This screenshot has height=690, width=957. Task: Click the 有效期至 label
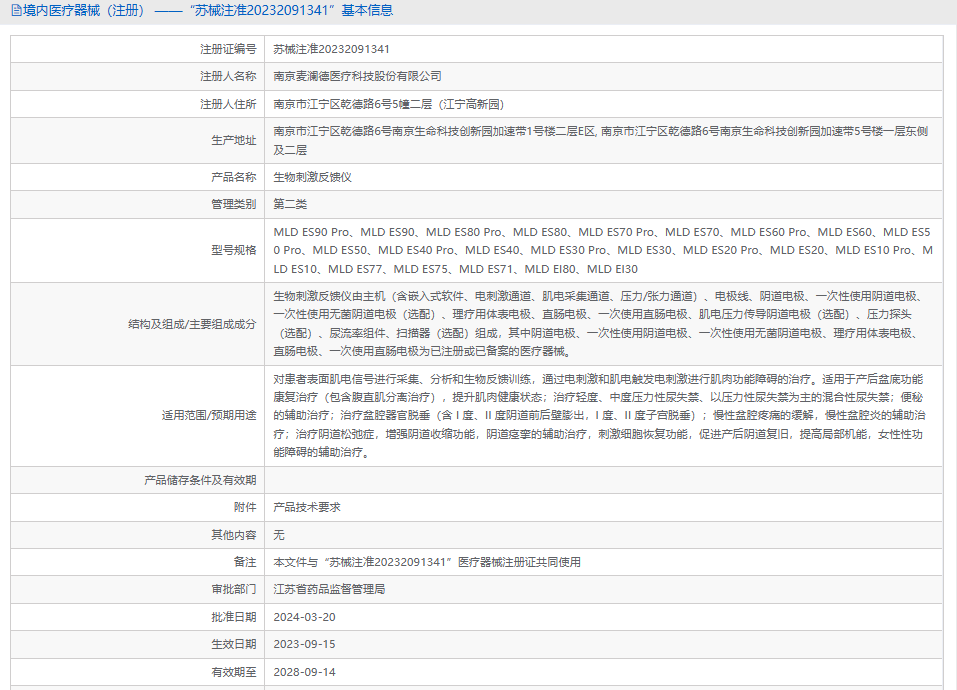coord(234,672)
